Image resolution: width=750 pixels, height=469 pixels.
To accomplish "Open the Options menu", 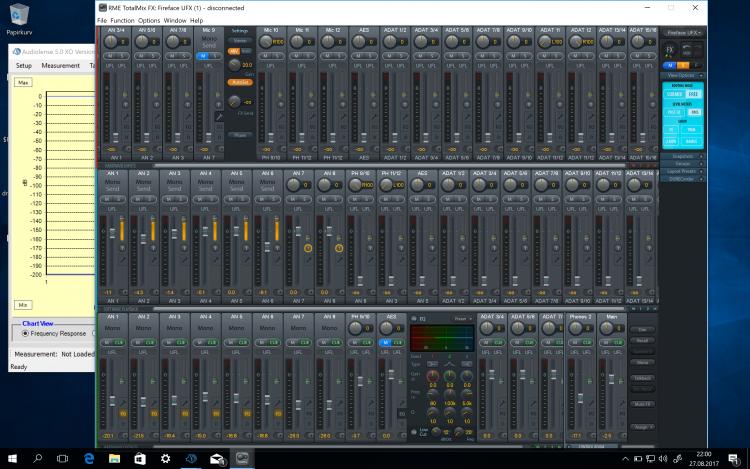I will coord(148,20).
